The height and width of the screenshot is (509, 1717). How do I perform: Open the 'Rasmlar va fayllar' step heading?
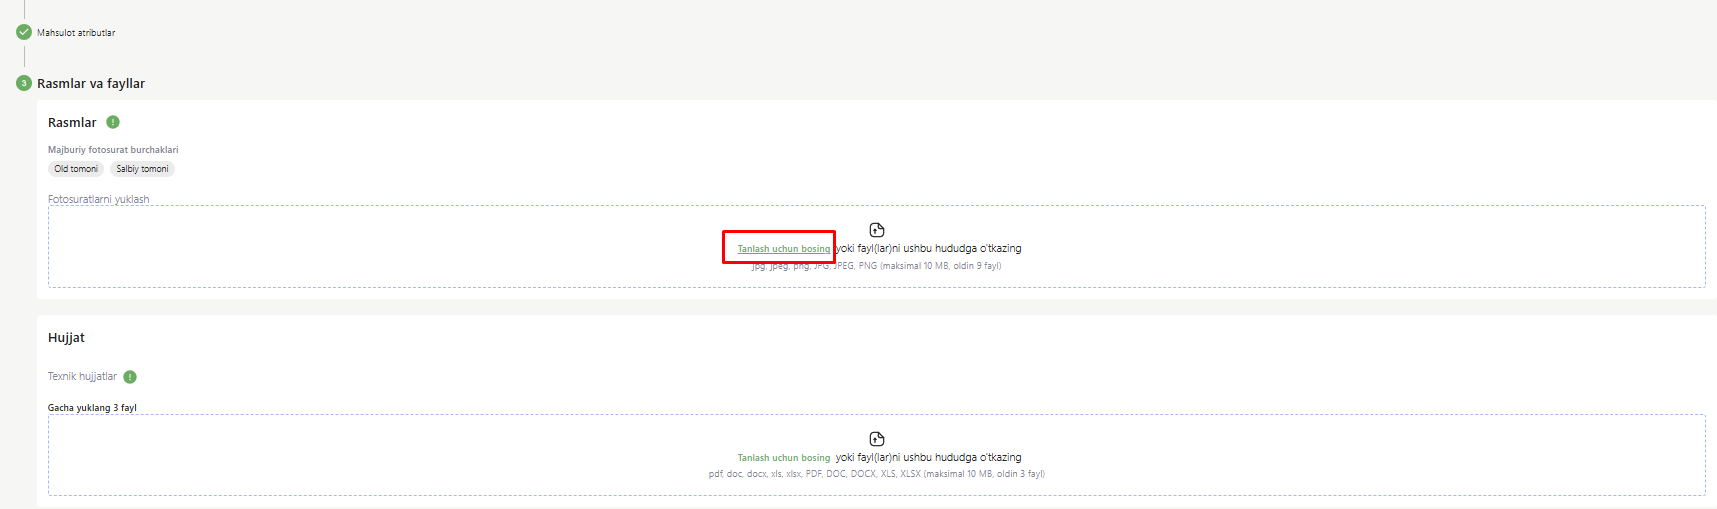point(91,84)
